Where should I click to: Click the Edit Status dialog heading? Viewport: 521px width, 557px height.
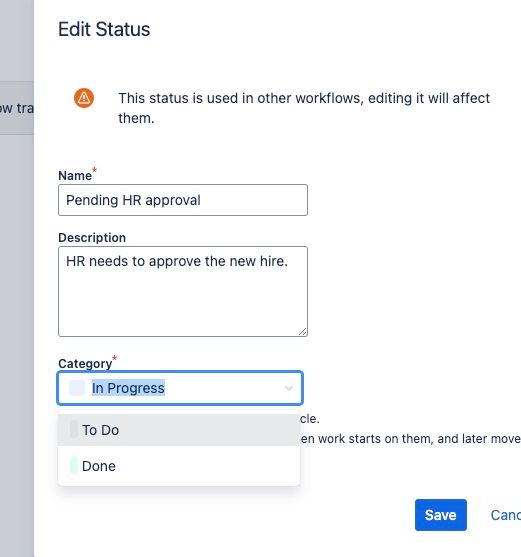[104, 29]
